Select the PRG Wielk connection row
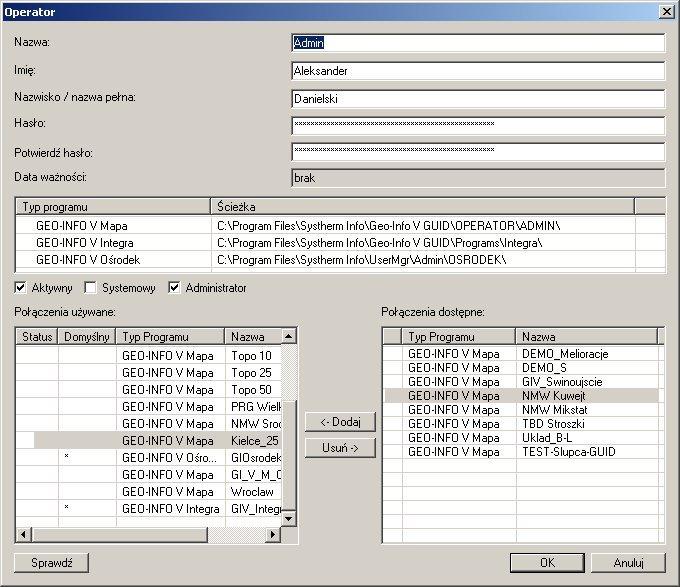Screen dimensions: 680x587 click(148, 407)
